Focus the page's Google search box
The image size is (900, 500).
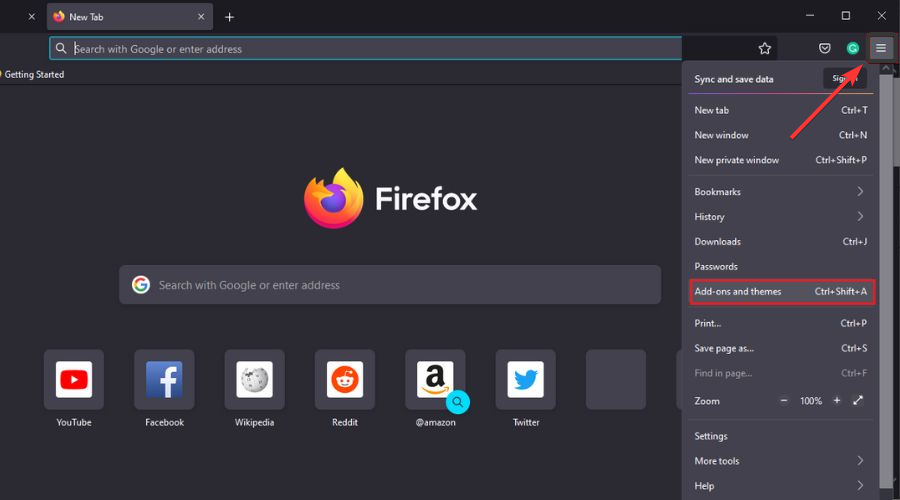pos(390,285)
